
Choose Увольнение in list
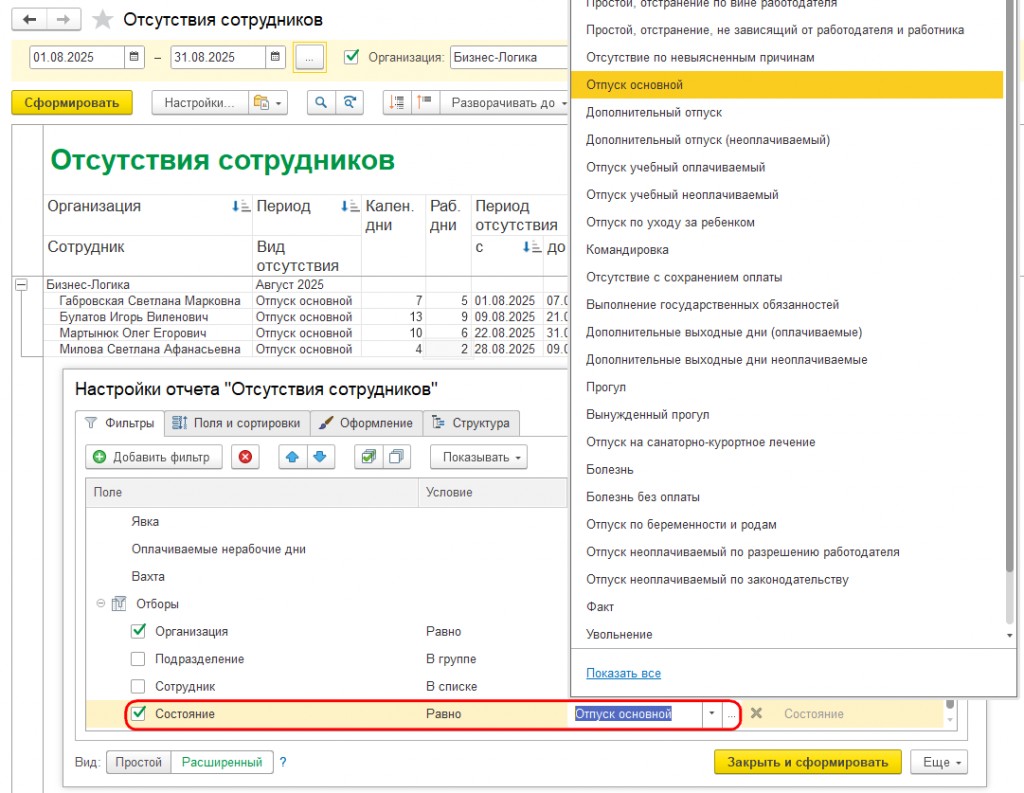point(787,634)
